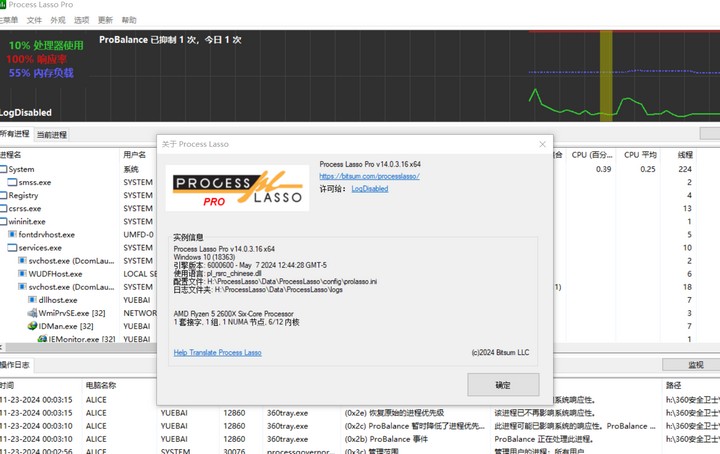Viewport: 720px width, 454px height.
Task: Click the IEMonitor.exe process icon
Action: [x=42, y=339]
